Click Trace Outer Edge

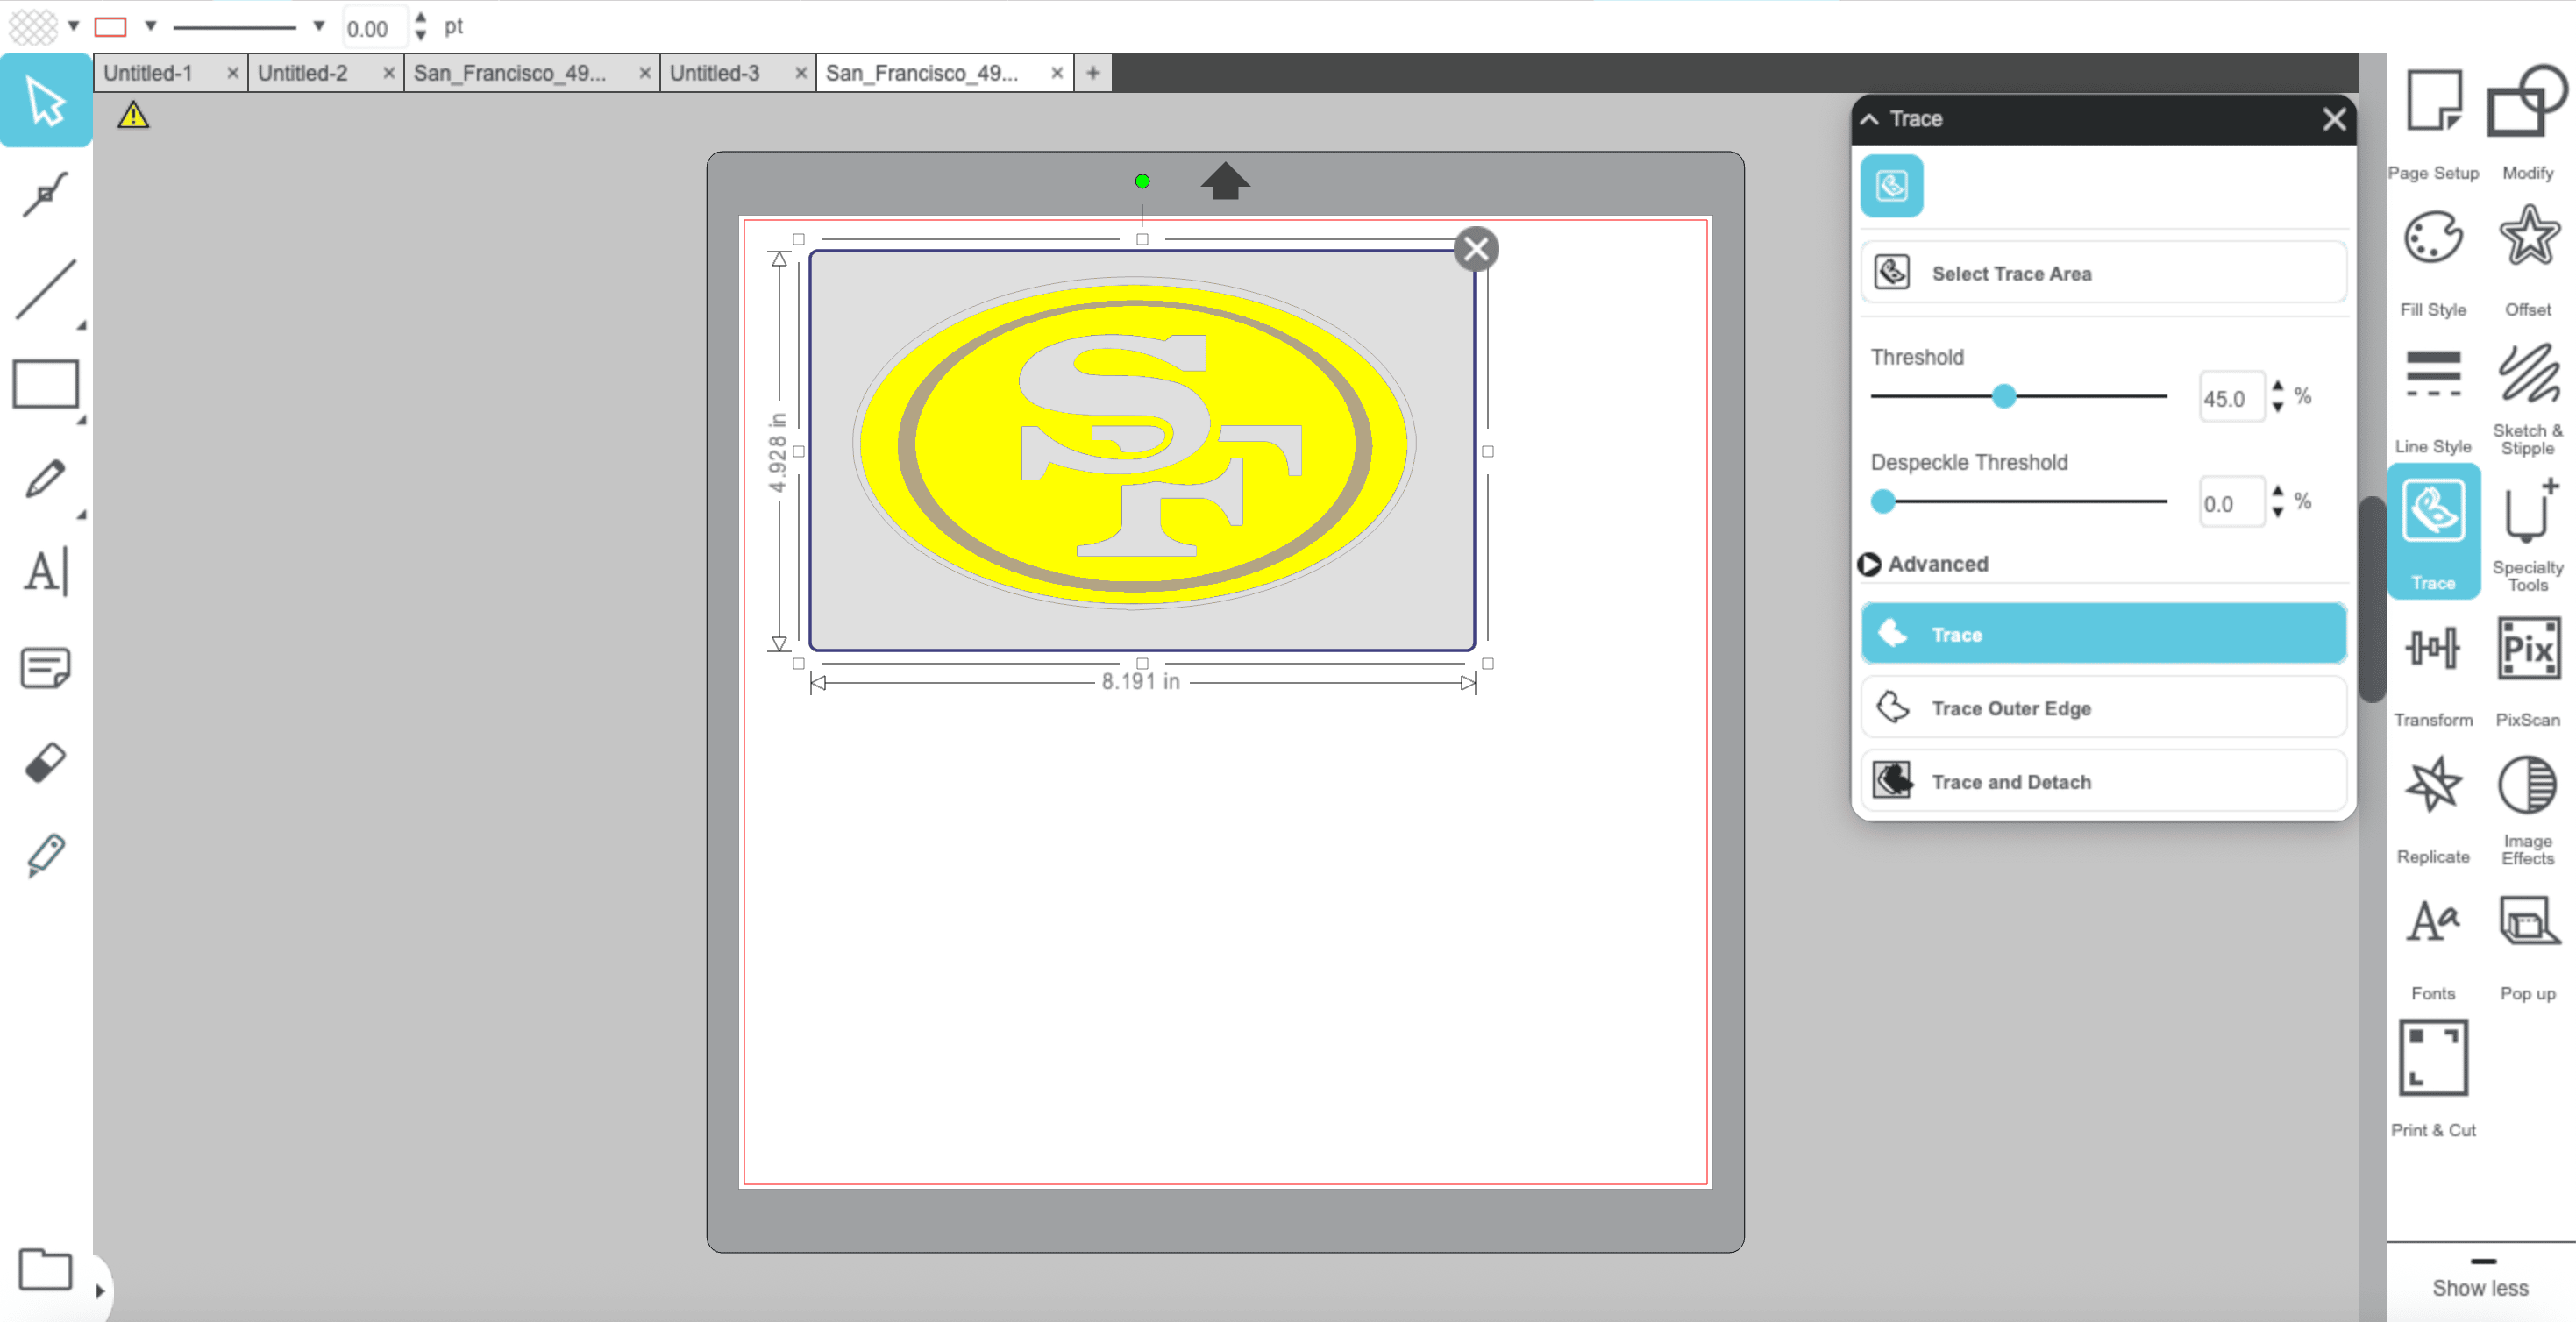(x=2102, y=708)
